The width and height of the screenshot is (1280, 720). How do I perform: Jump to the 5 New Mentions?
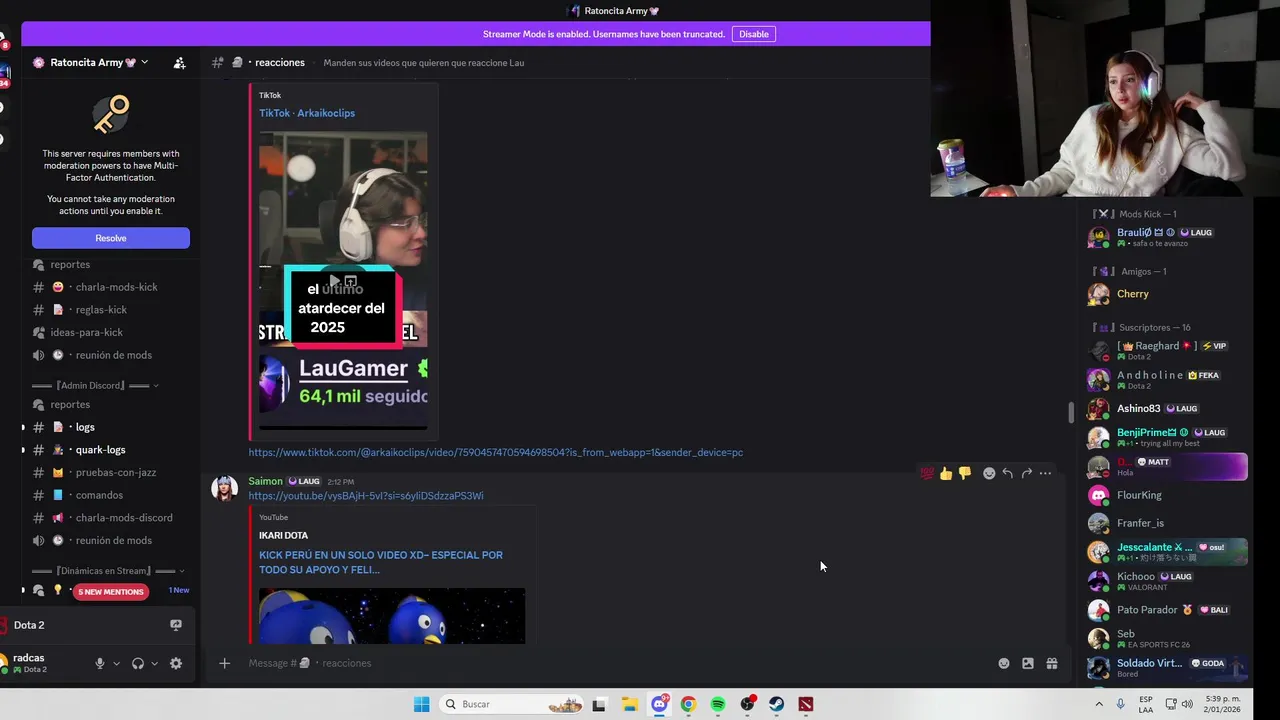(111, 592)
